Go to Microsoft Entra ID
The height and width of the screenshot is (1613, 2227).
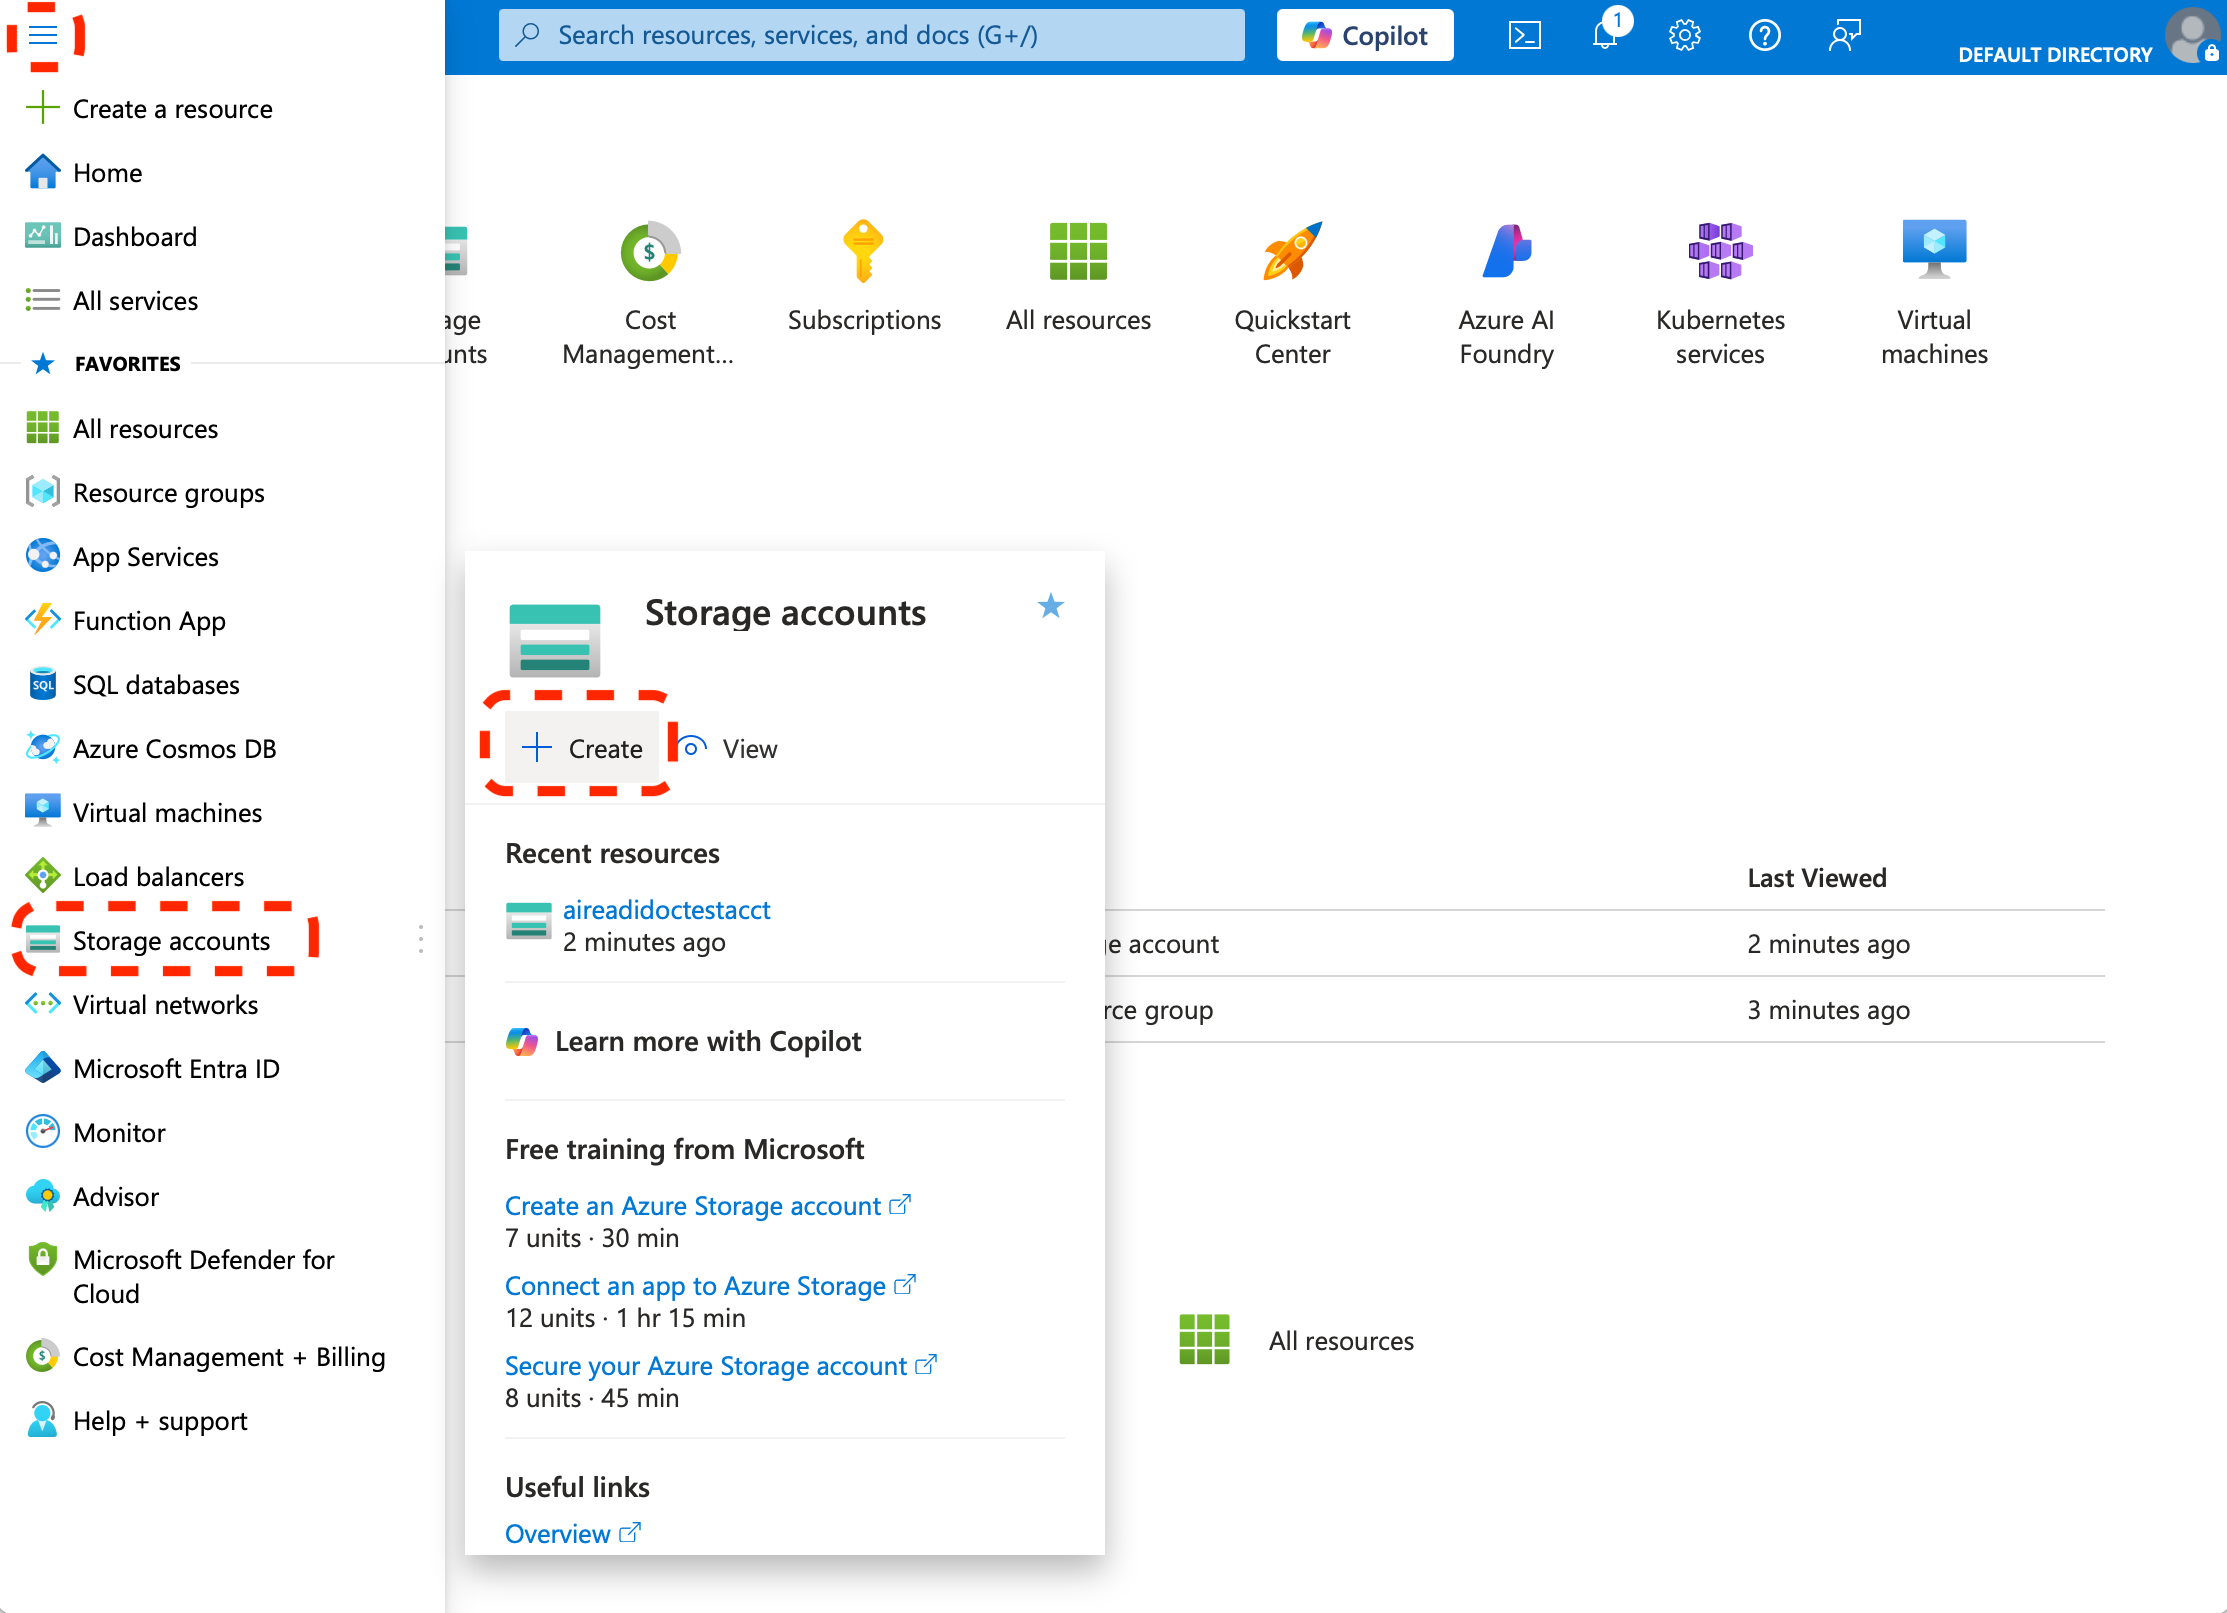pyautogui.click(x=176, y=1068)
